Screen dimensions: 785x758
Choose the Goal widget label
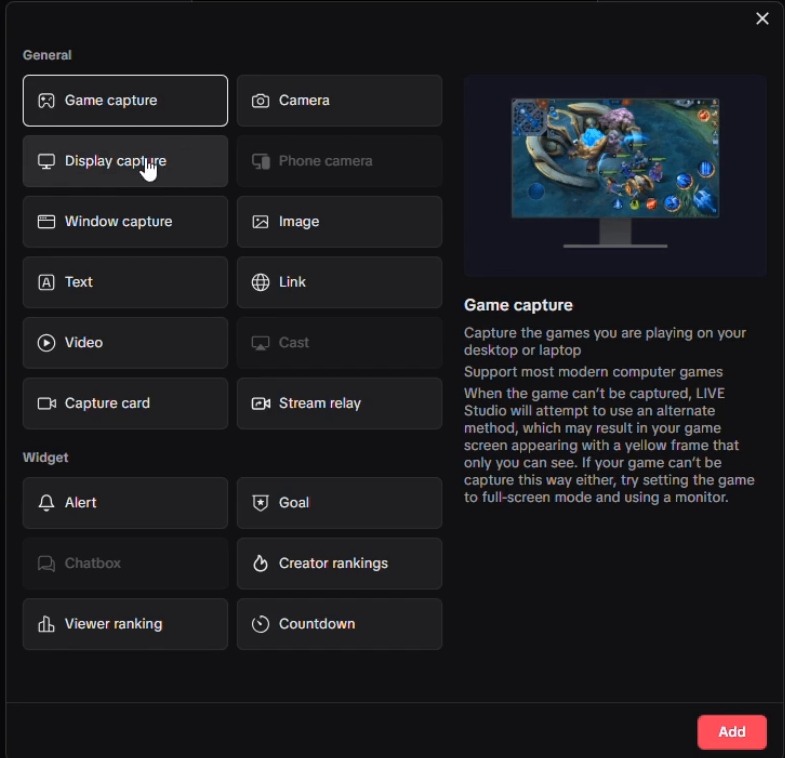[x=294, y=503]
